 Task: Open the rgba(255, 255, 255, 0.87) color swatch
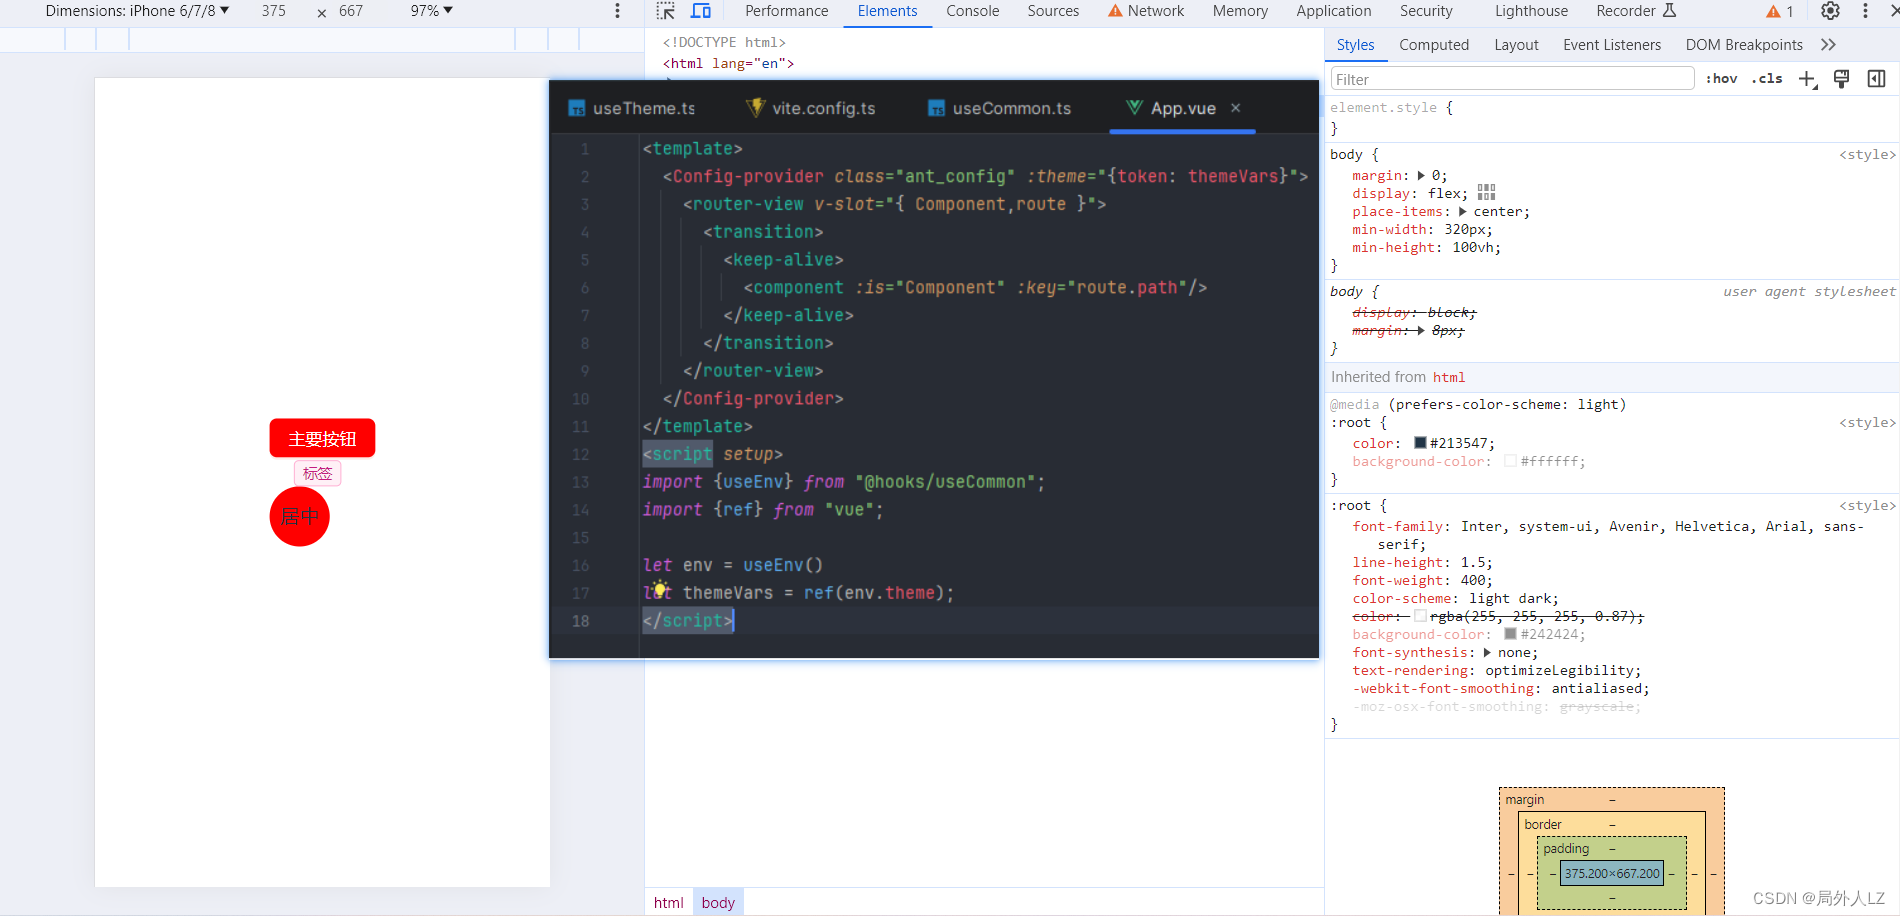pyautogui.click(x=1420, y=616)
